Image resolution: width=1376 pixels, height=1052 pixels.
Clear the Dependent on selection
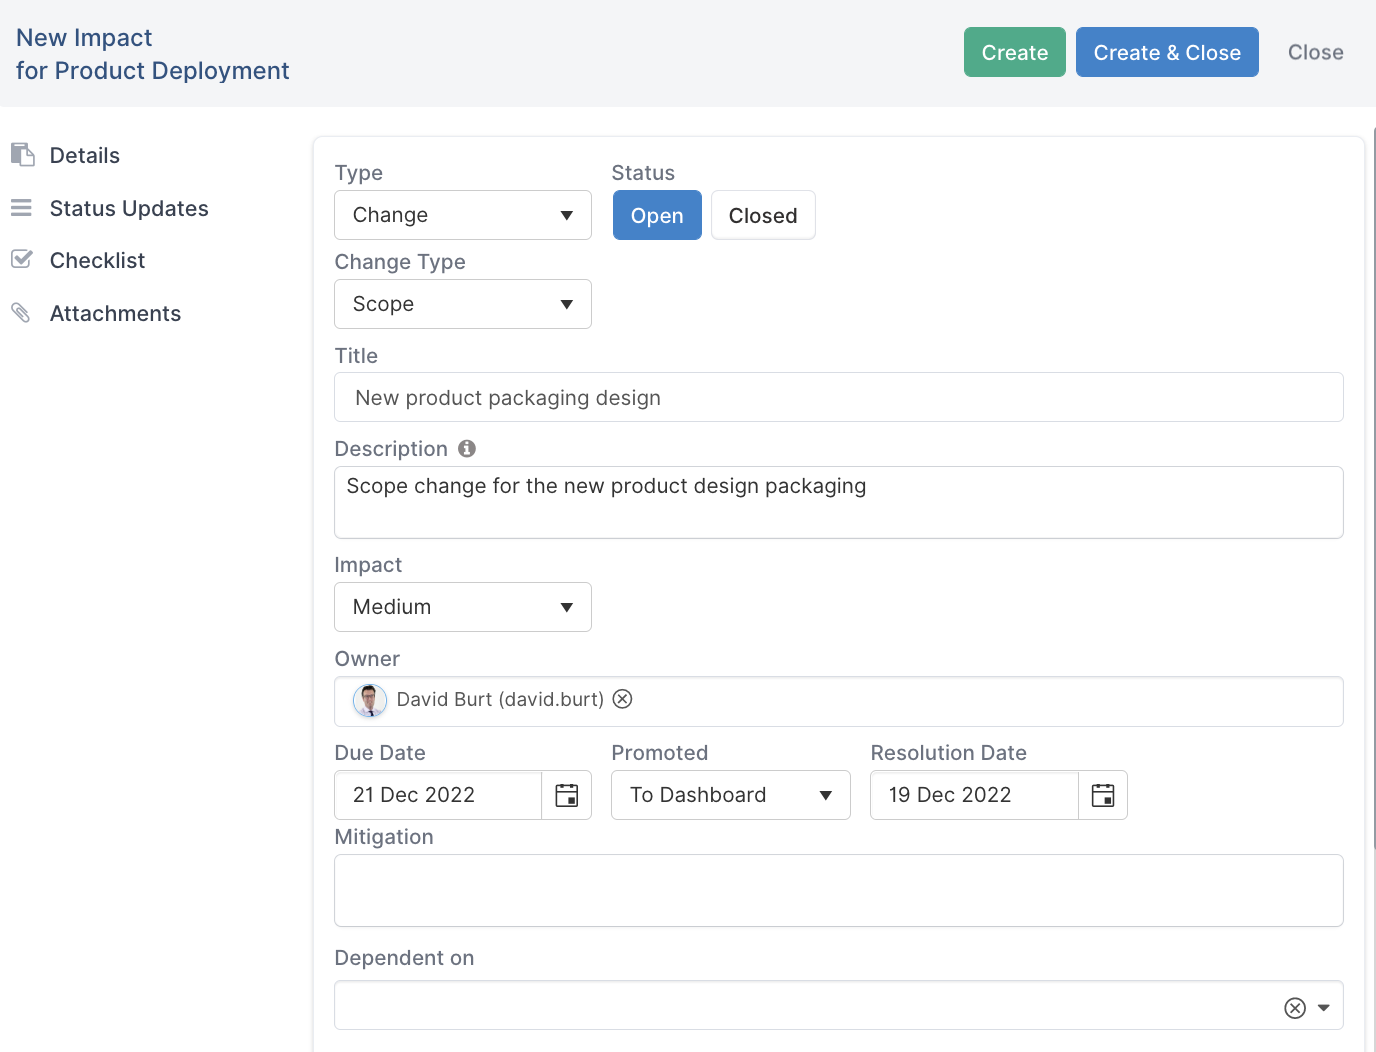click(1295, 1008)
